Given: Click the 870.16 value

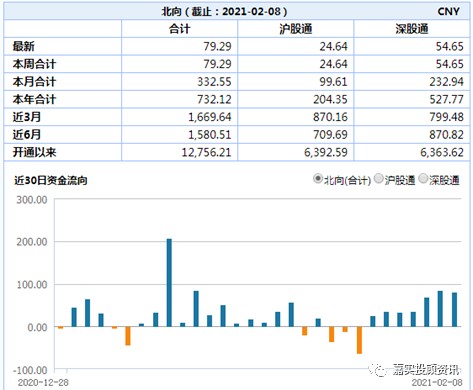Looking at the screenshot, I should [x=330, y=117].
